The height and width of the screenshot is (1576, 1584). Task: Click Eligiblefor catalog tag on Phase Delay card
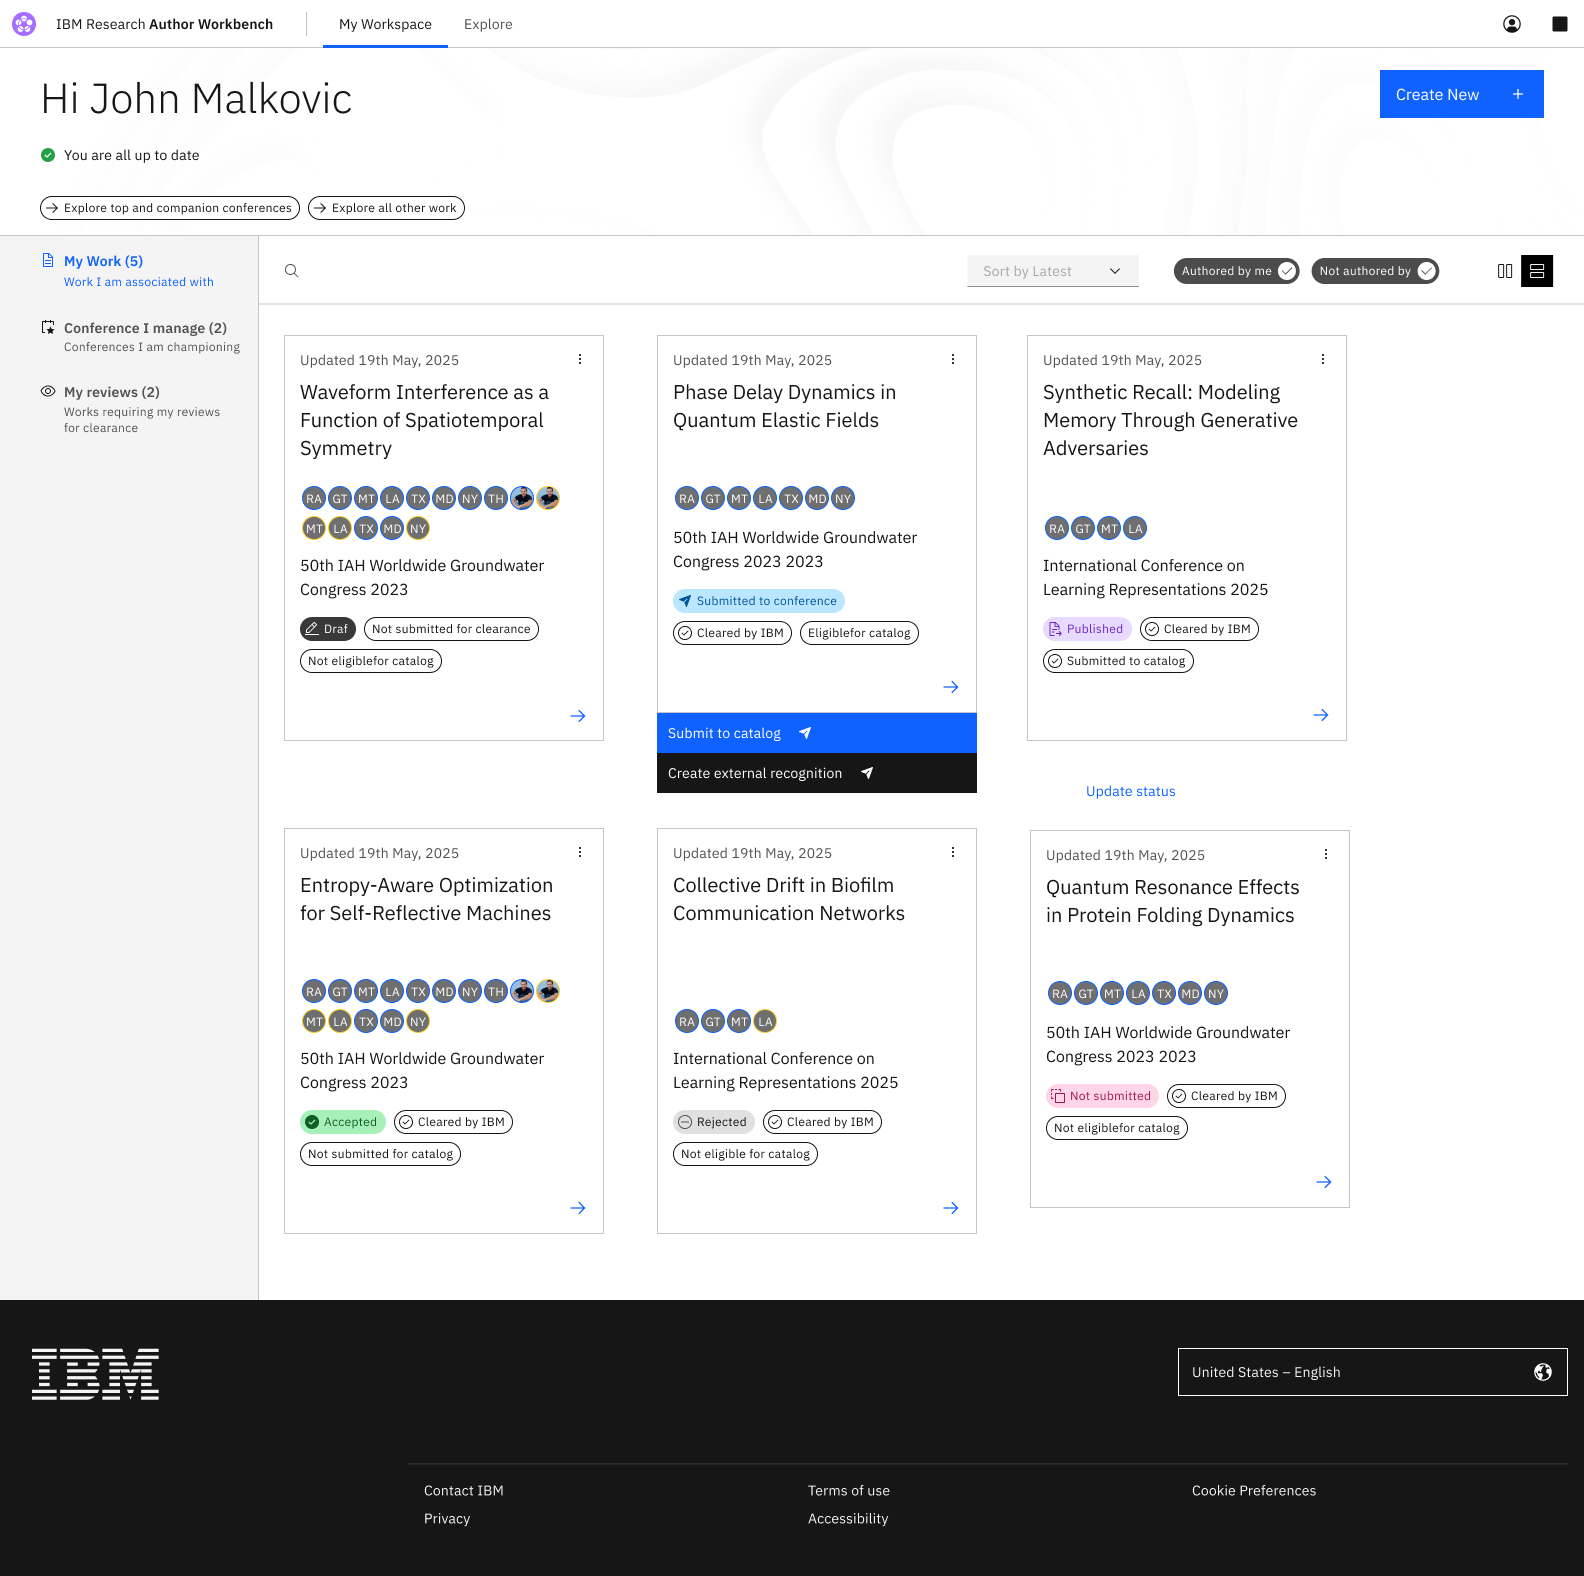pyautogui.click(x=859, y=633)
